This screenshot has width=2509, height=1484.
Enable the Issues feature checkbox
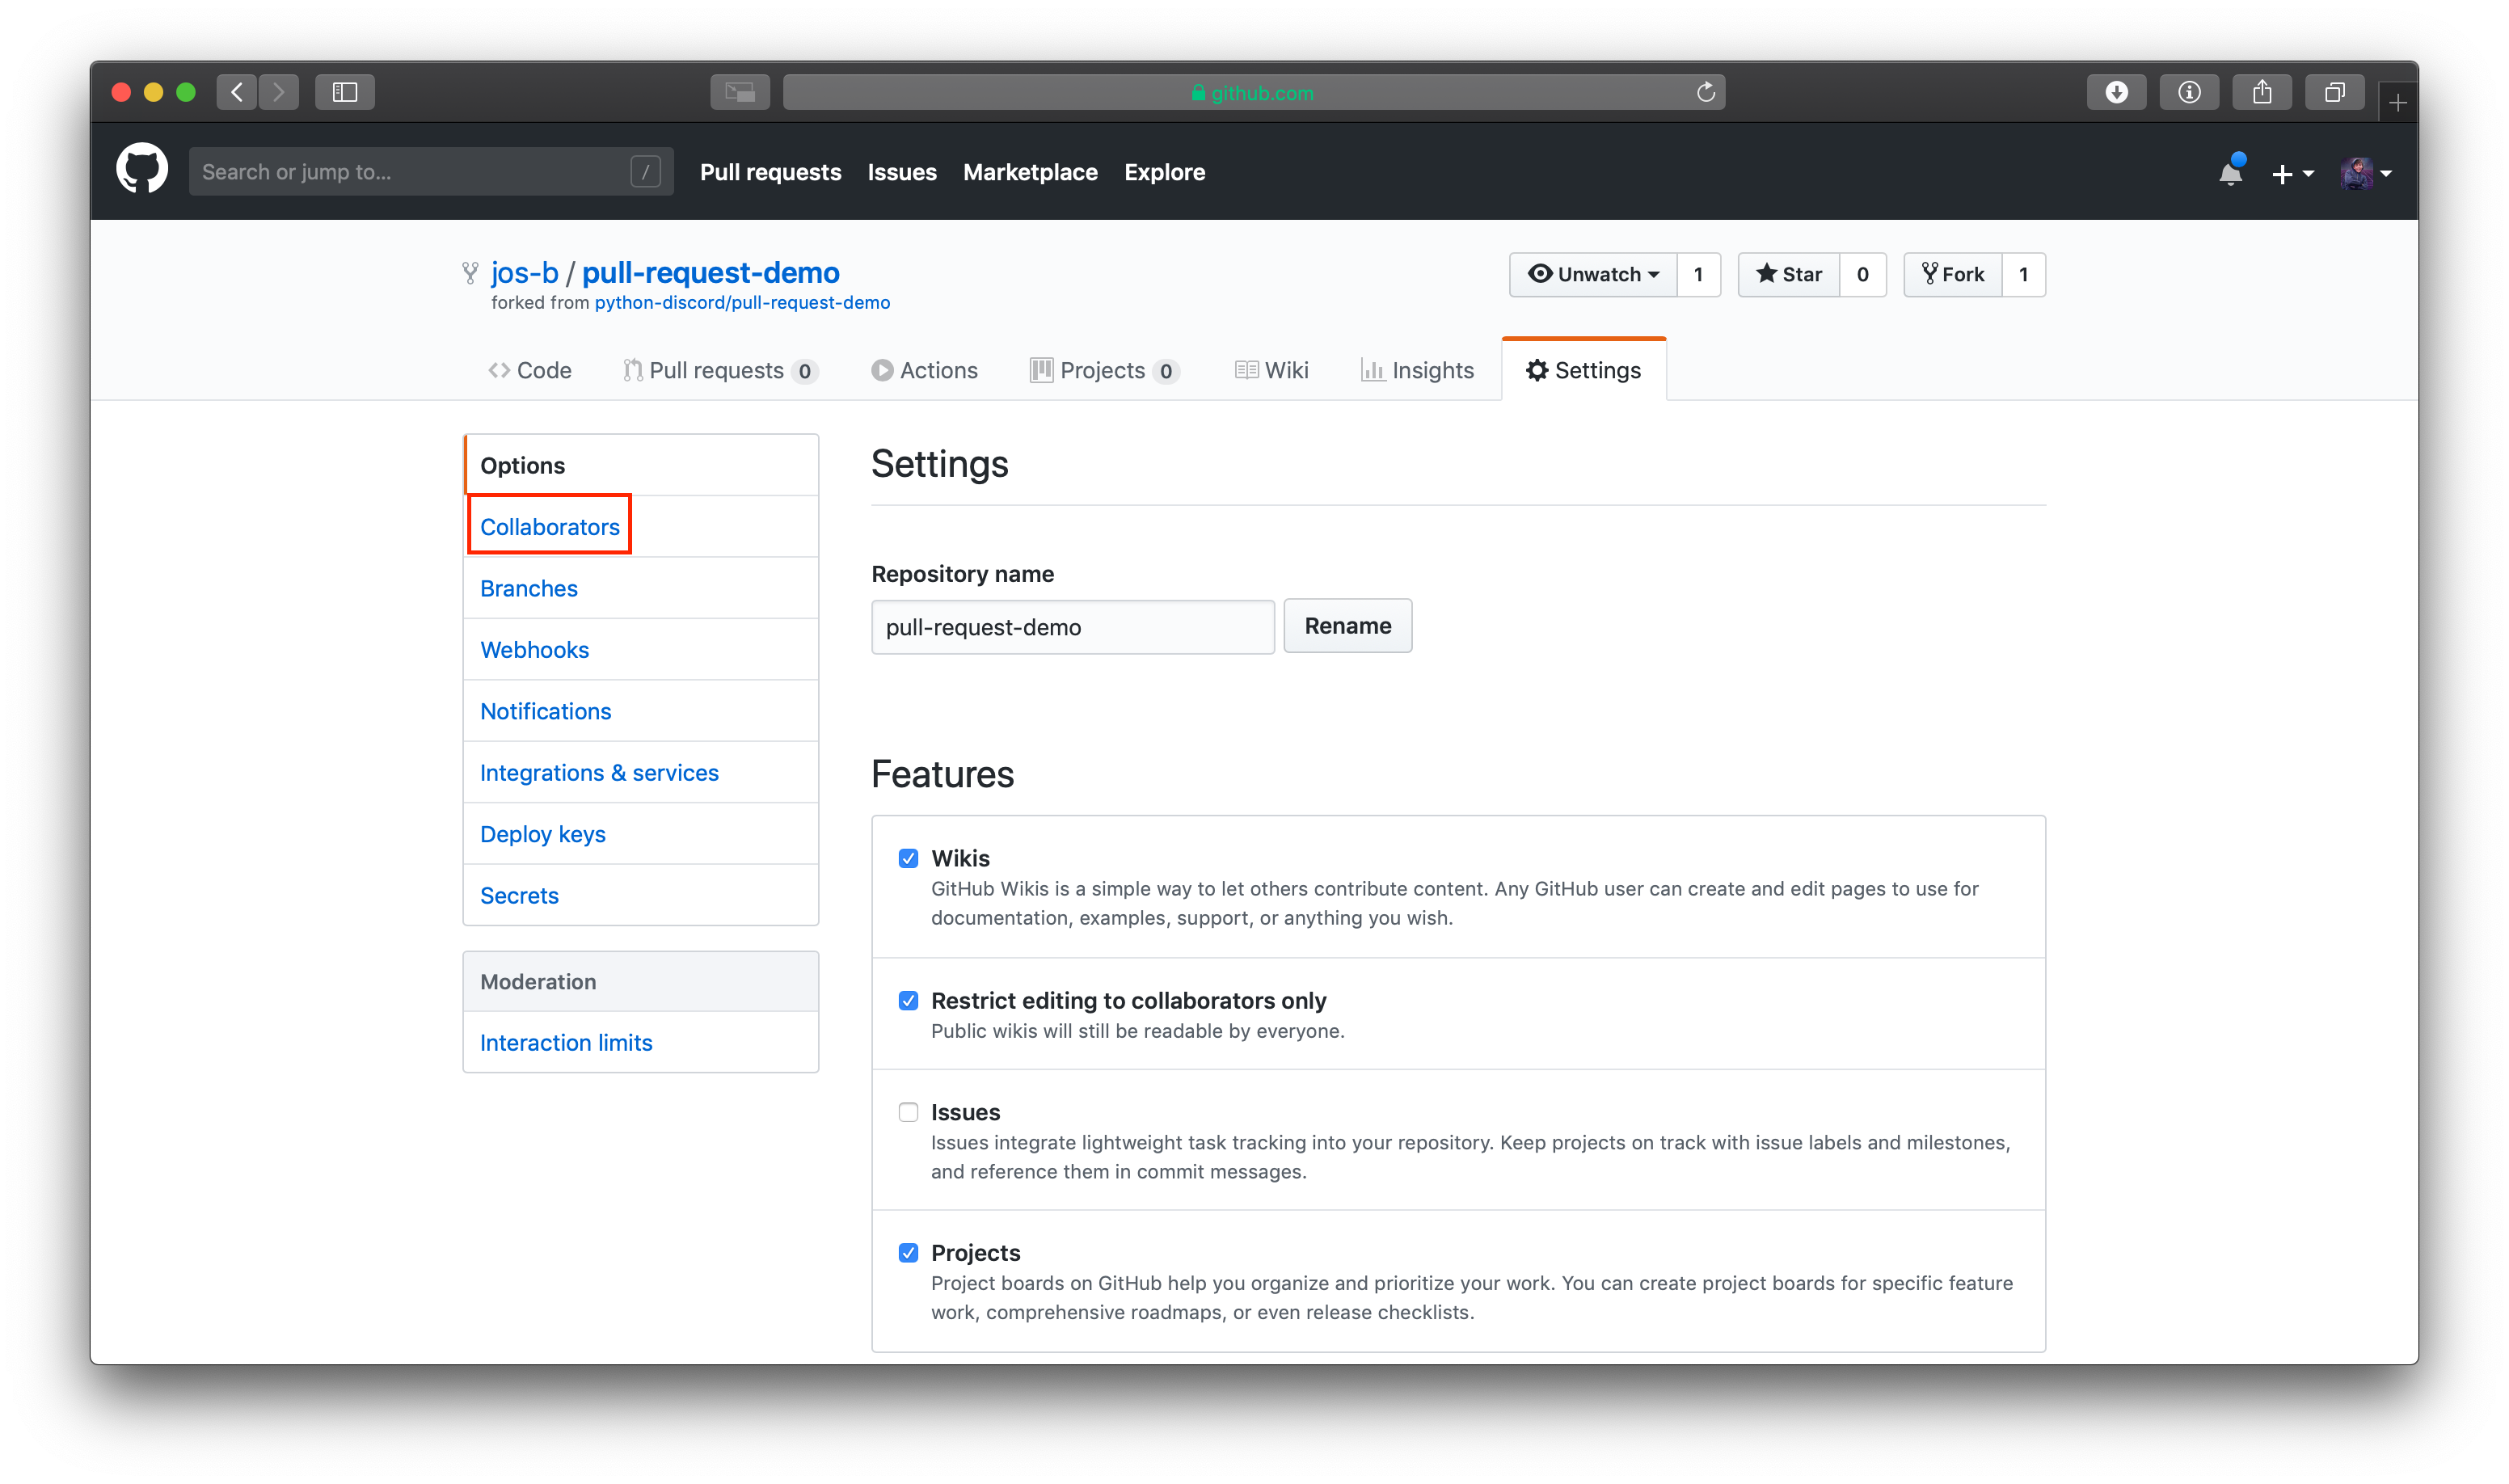click(908, 1112)
